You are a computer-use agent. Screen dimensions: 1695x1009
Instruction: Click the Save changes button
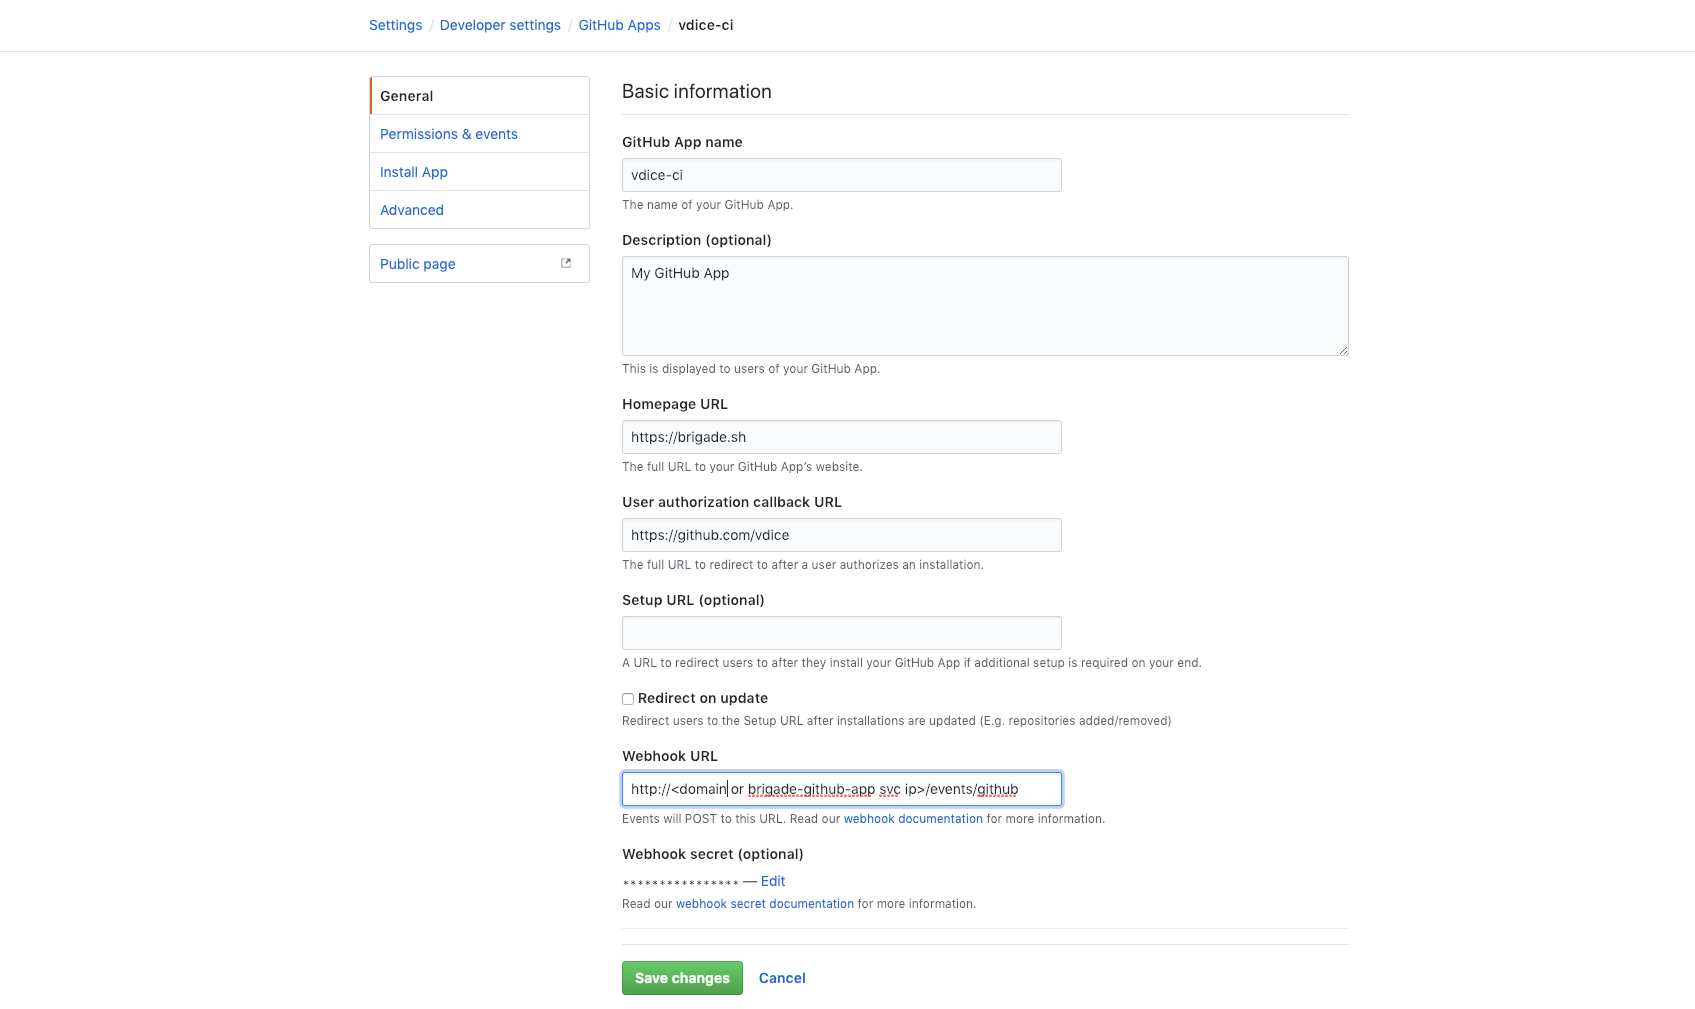pos(682,978)
